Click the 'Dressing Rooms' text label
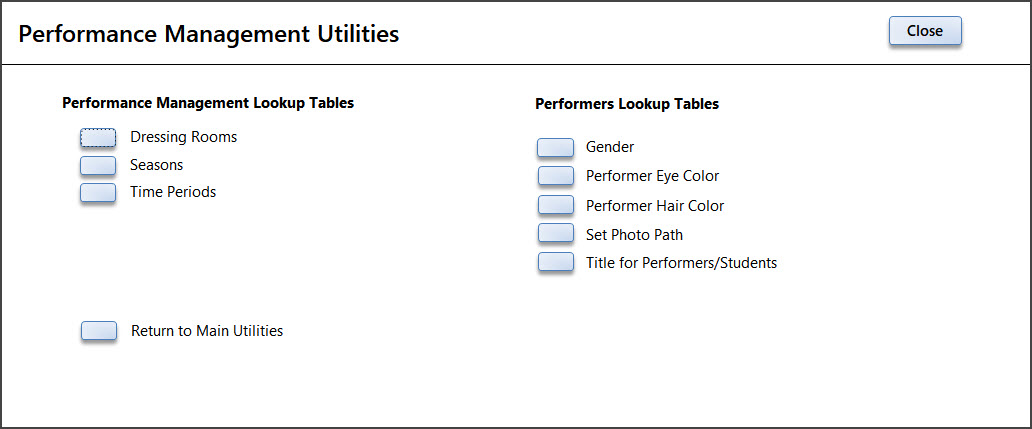1032x429 pixels. (x=184, y=137)
